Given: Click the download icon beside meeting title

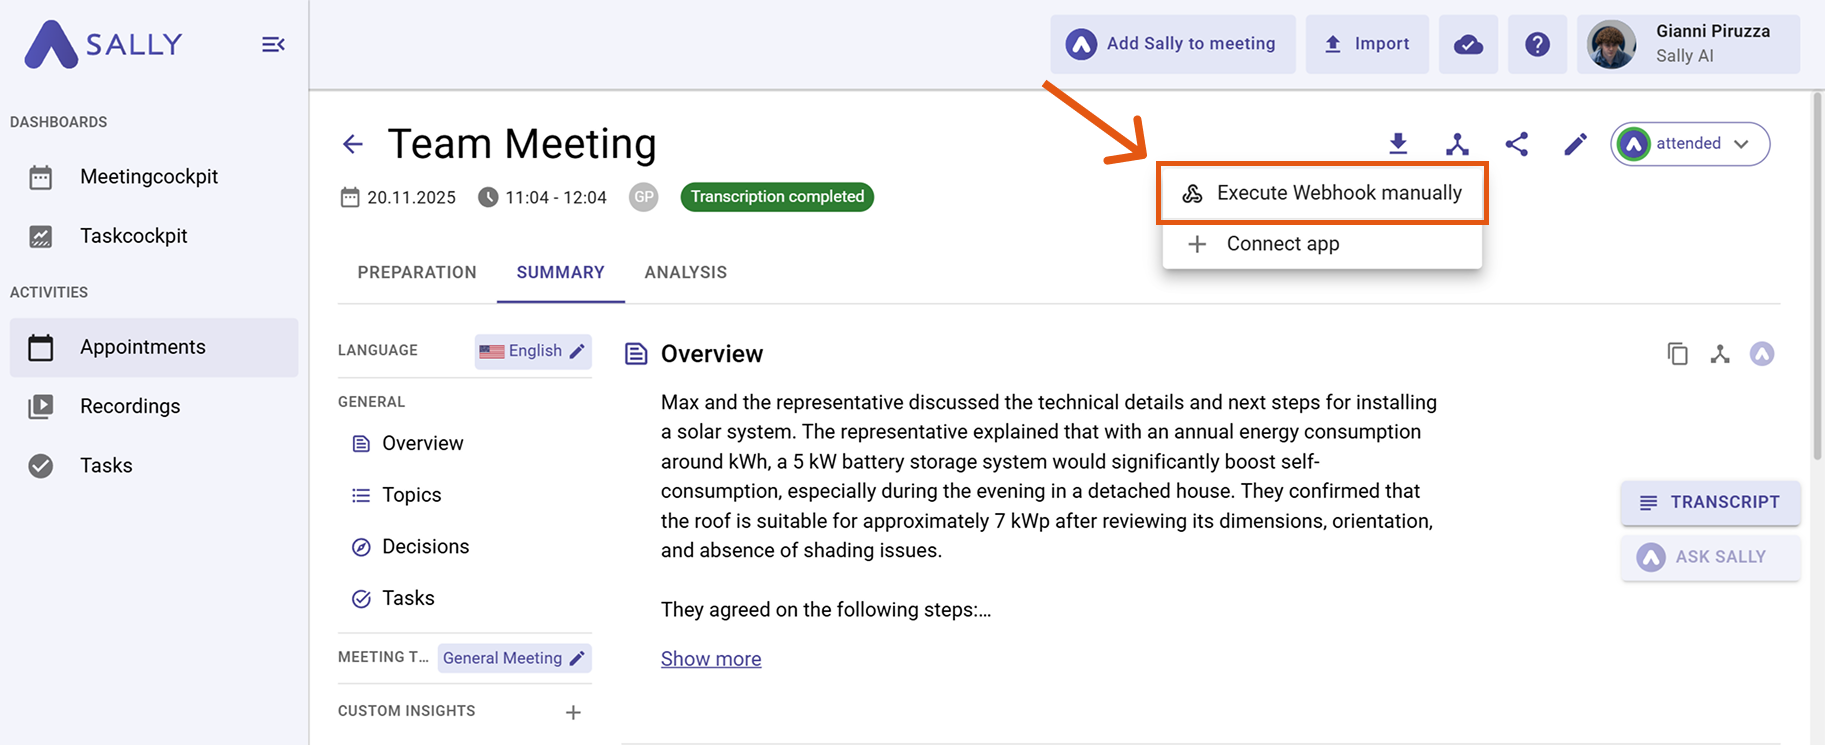Looking at the screenshot, I should (x=1398, y=144).
